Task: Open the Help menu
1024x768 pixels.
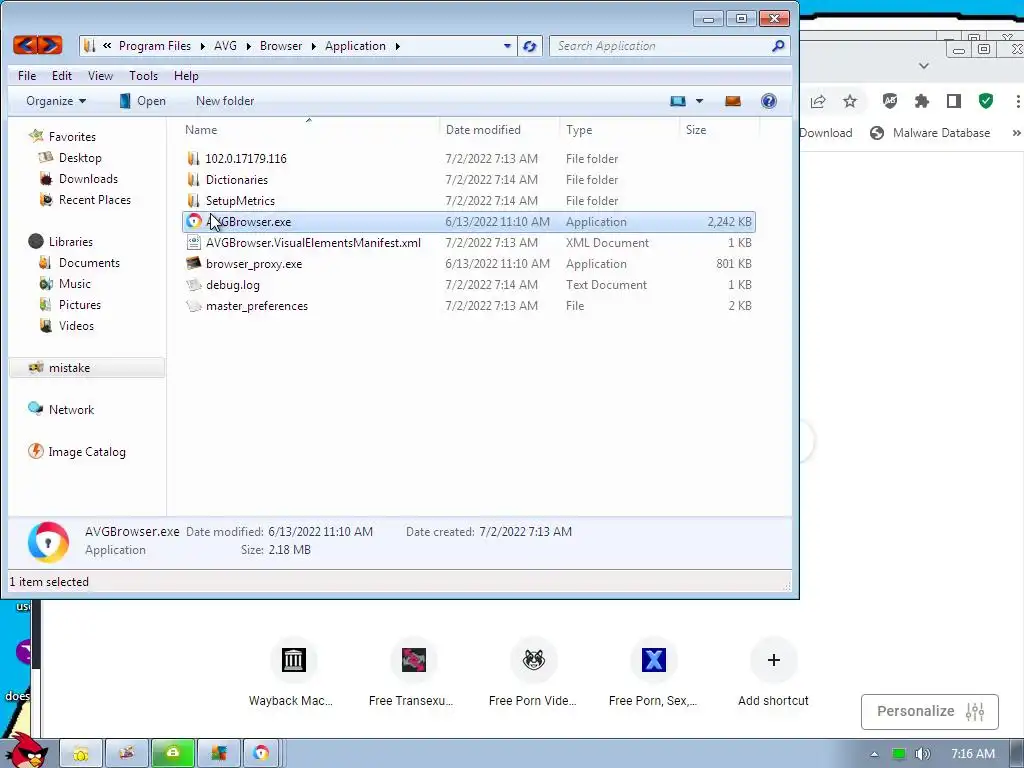Action: (x=186, y=76)
